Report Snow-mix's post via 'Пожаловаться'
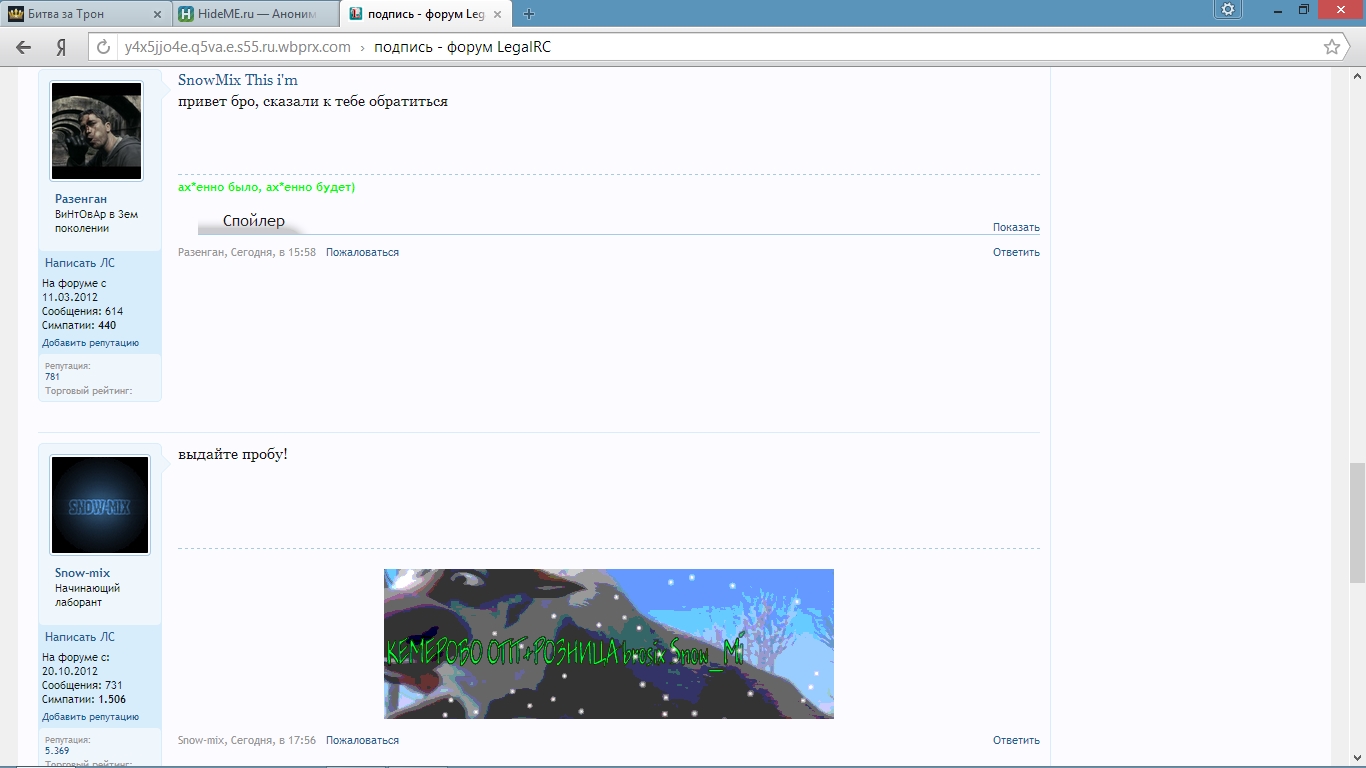Viewport: 1366px width, 768px height. pyautogui.click(x=362, y=740)
